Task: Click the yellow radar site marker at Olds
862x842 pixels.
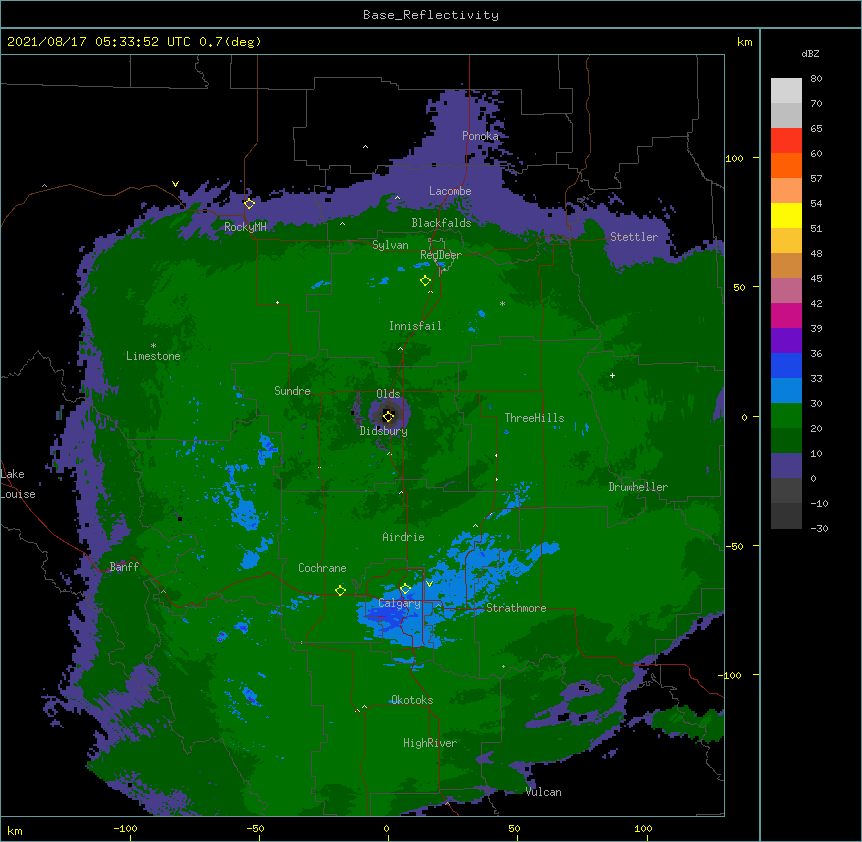Action: coord(388,416)
